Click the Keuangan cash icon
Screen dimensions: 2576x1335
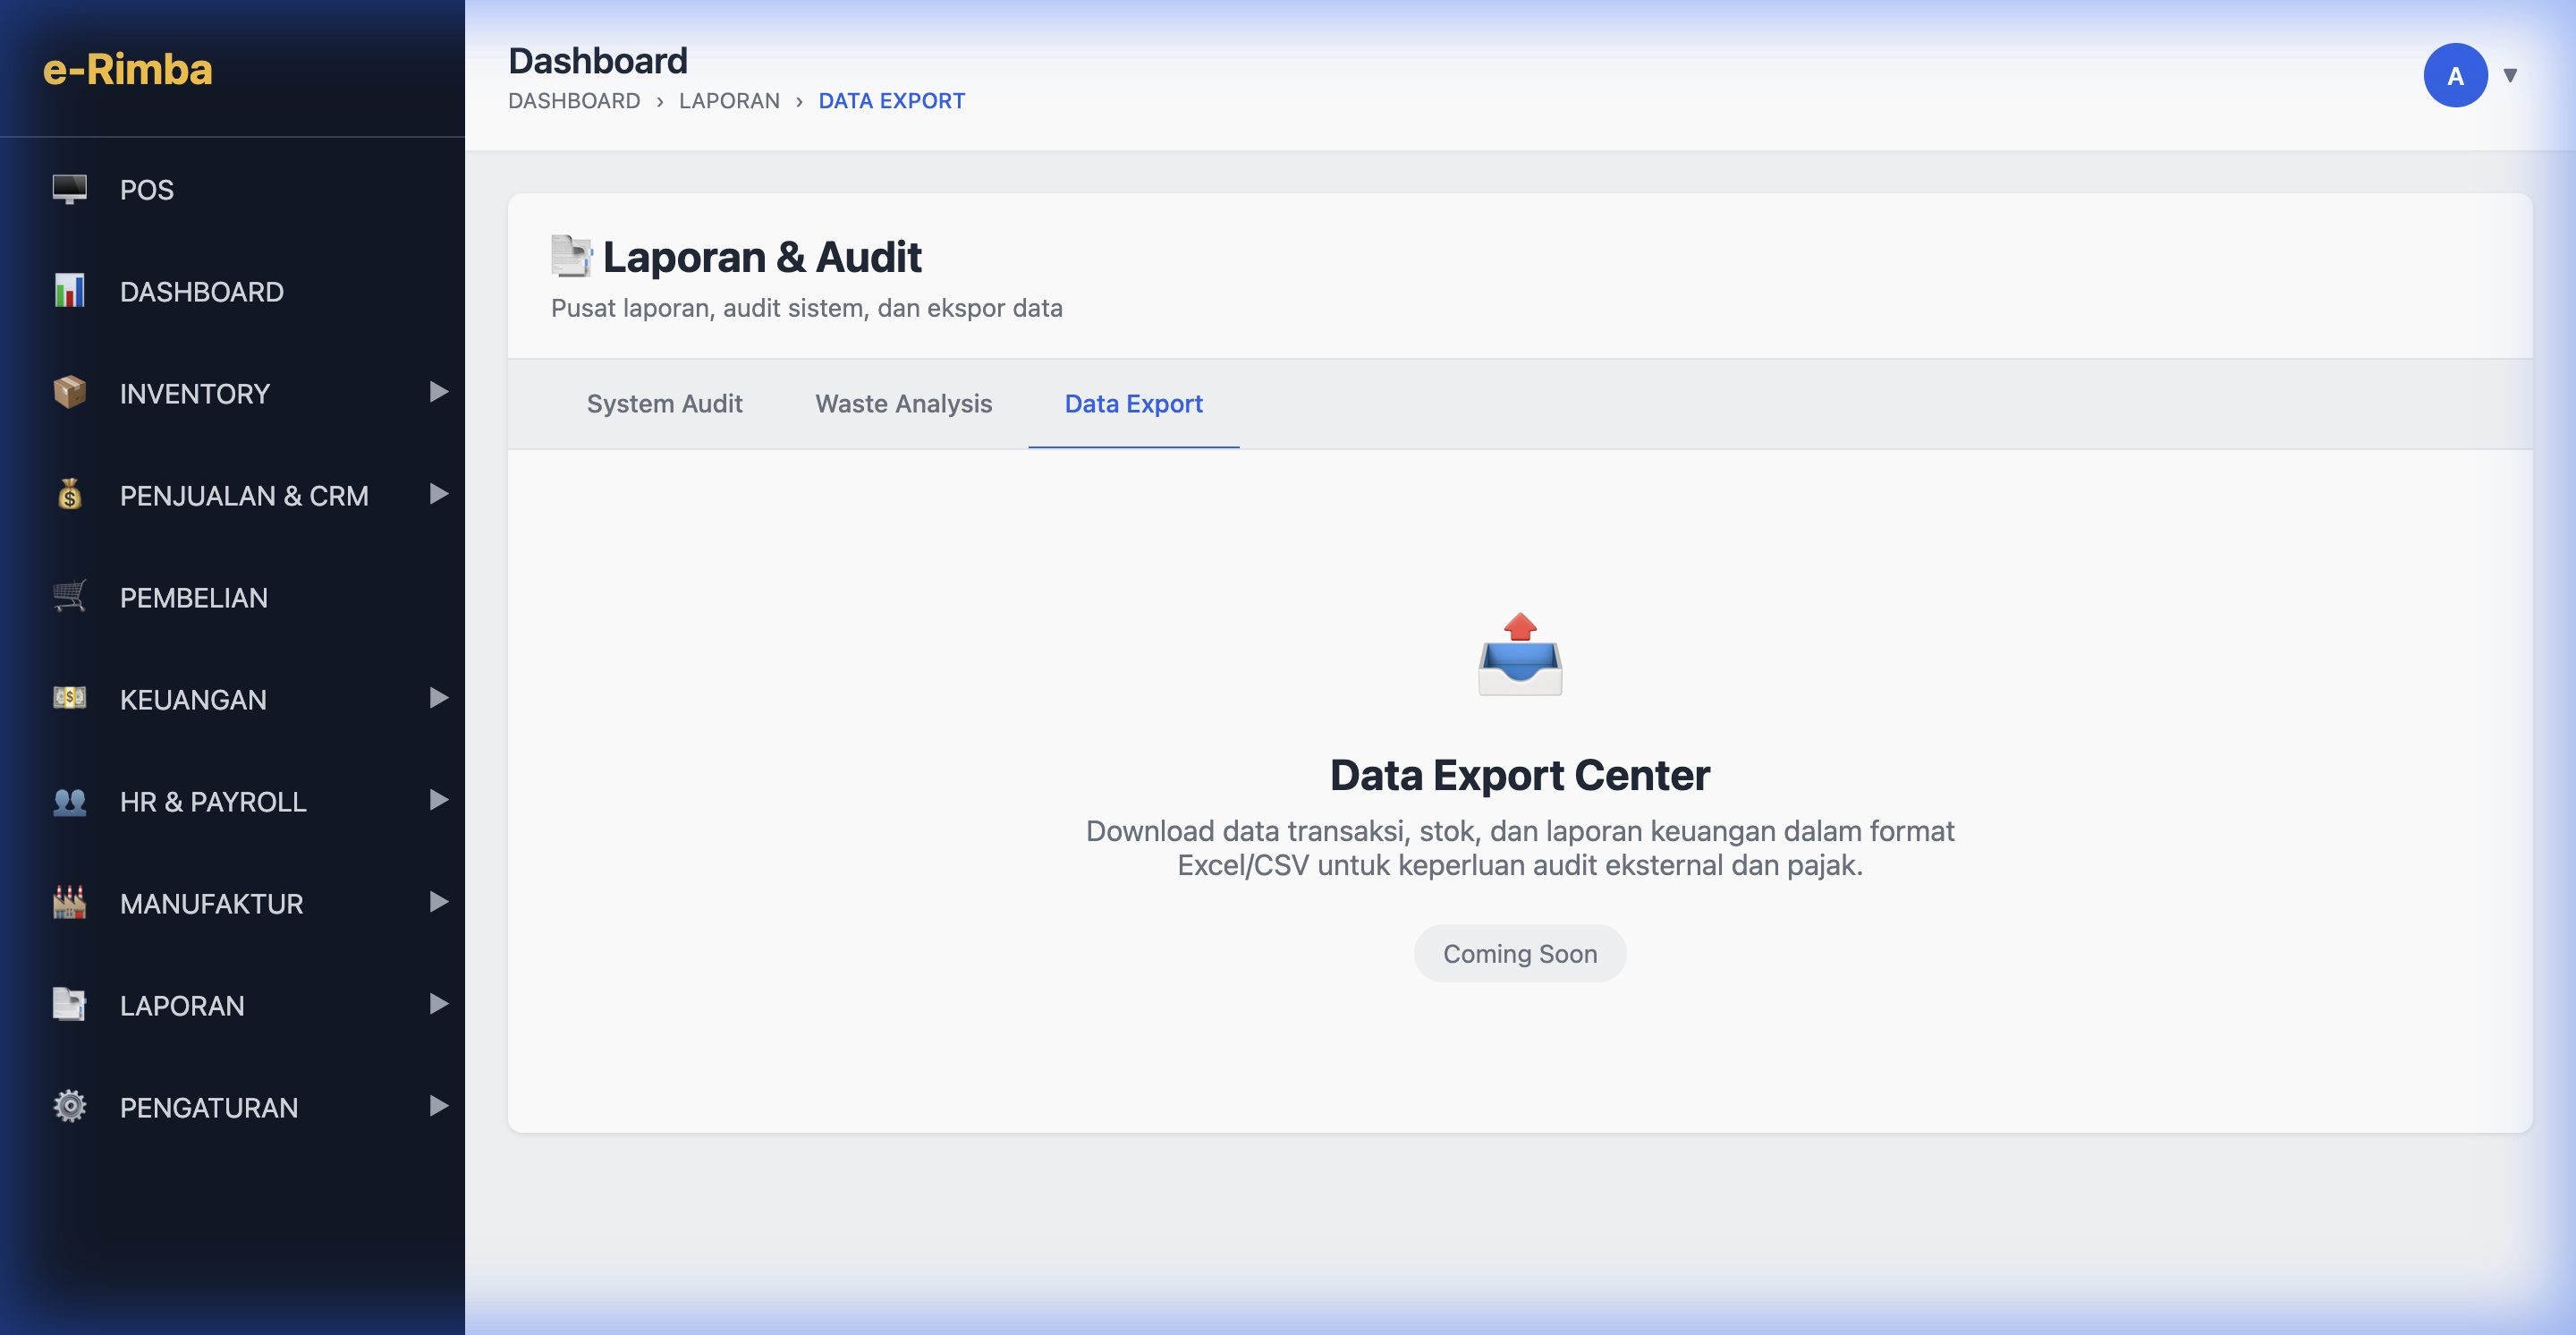coord(68,699)
